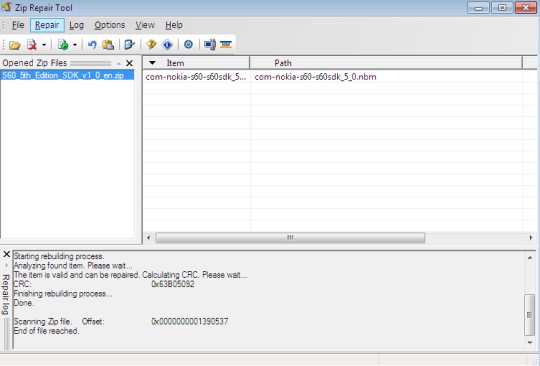Click the log scrollbar up arrow
Viewport: 540px width, 366px height.
point(530,258)
